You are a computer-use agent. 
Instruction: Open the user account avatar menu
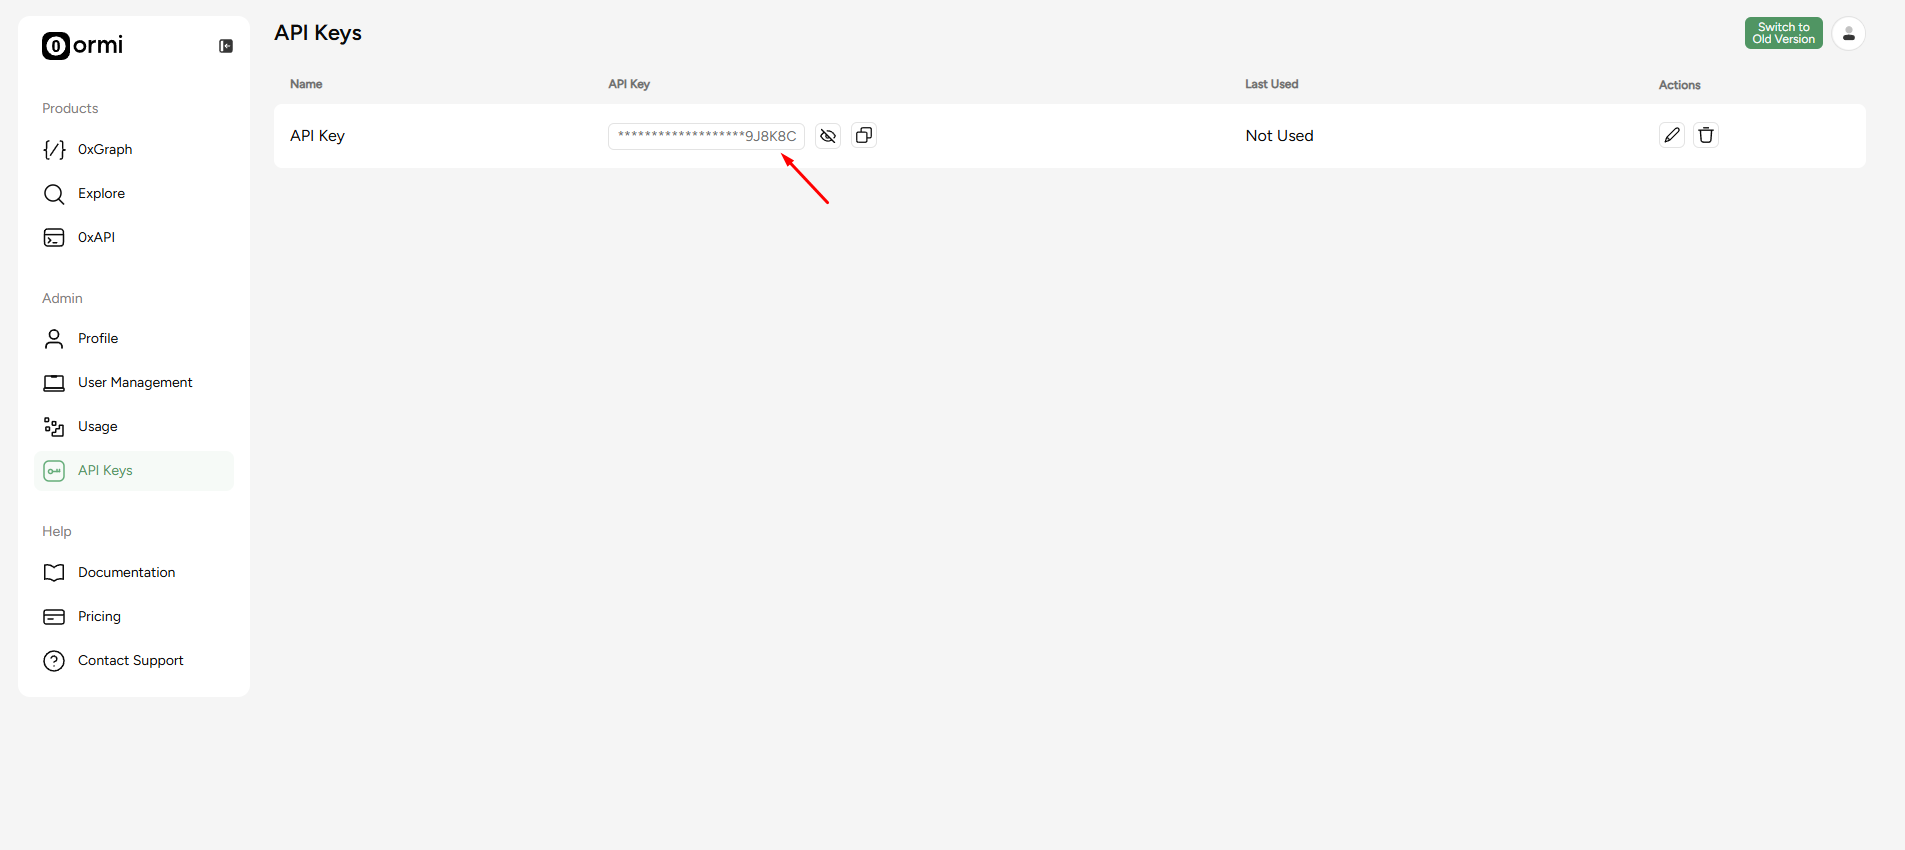tap(1849, 34)
